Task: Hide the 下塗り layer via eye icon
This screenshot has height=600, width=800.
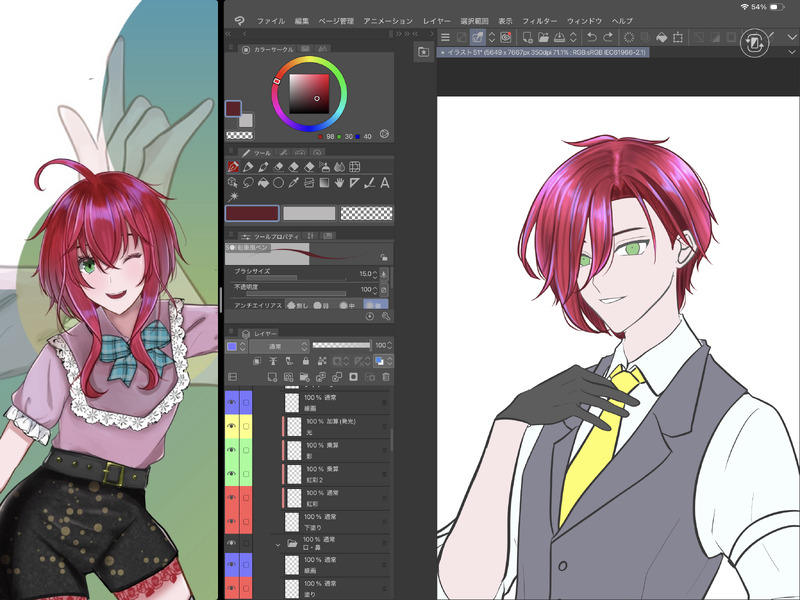Action: [232, 521]
